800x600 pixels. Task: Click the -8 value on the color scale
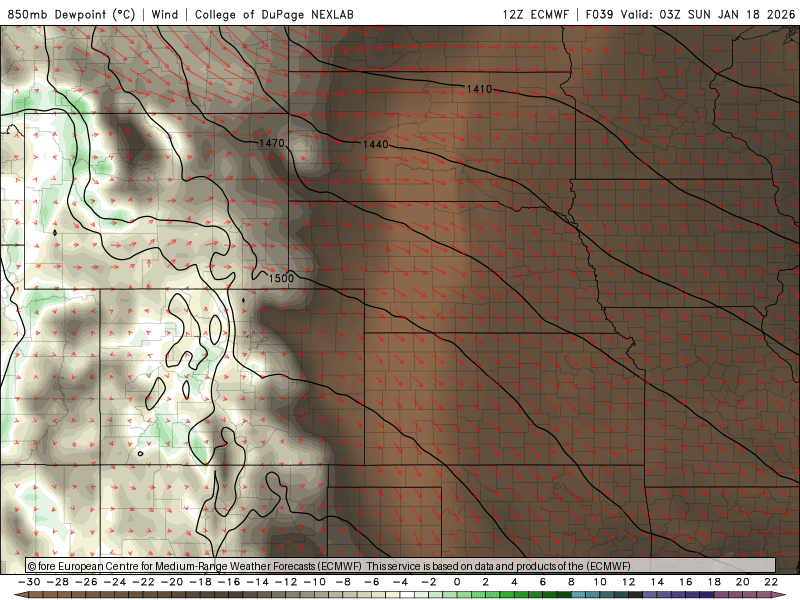click(x=343, y=582)
